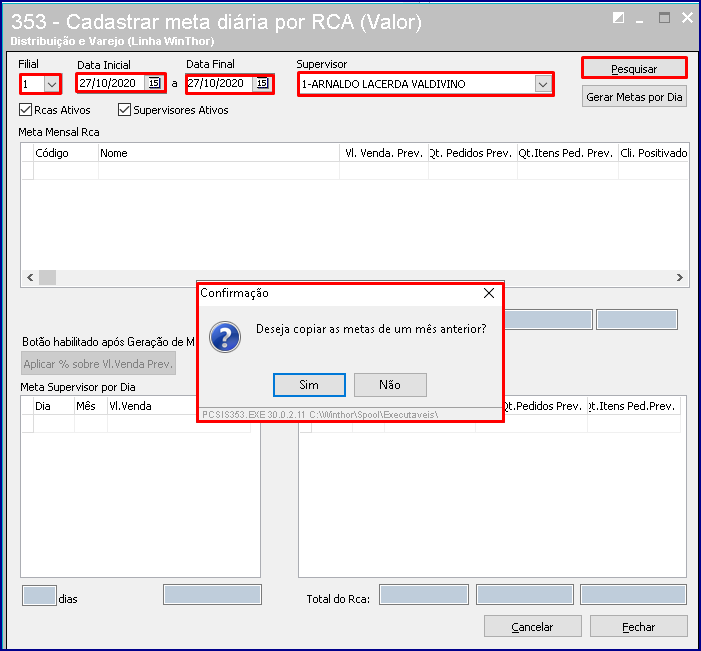Click the right scroll arrow of Meta Mensal grid
Viewport: 701px width, 651px height.
pyautogui.click(x=680, y=277)
